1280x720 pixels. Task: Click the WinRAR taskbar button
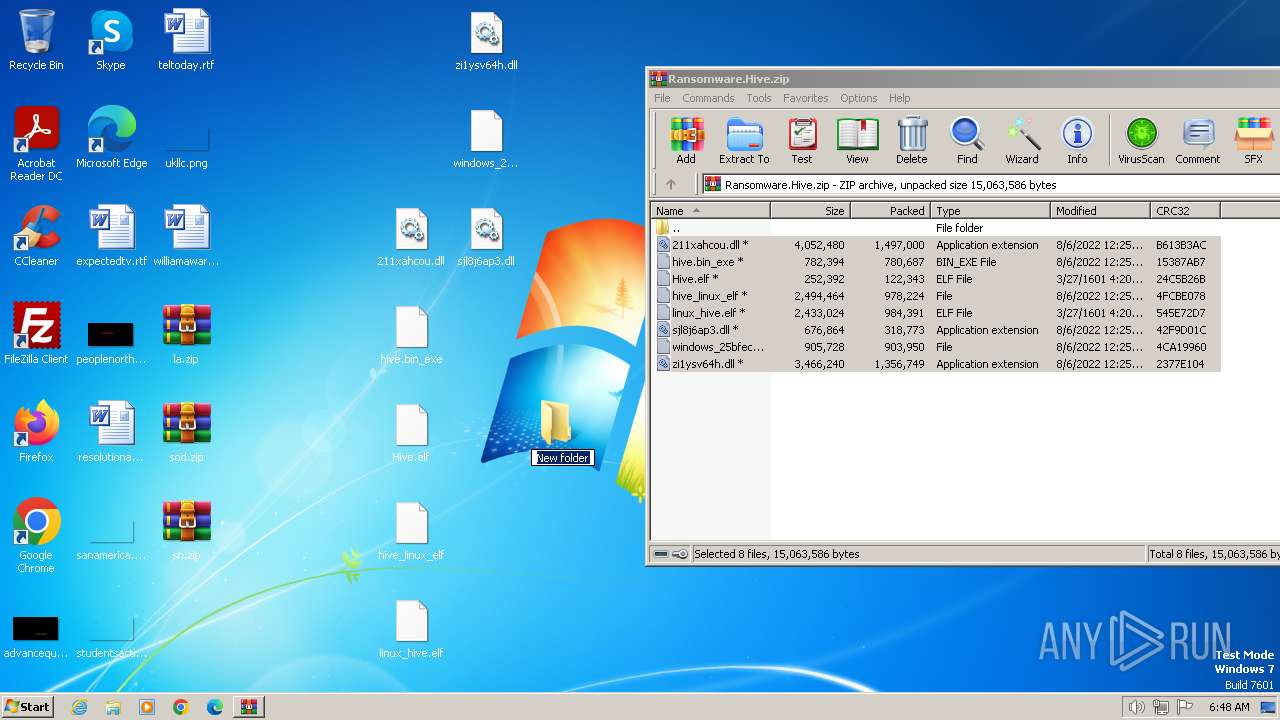pyautogui.click(x=248, y=707)
